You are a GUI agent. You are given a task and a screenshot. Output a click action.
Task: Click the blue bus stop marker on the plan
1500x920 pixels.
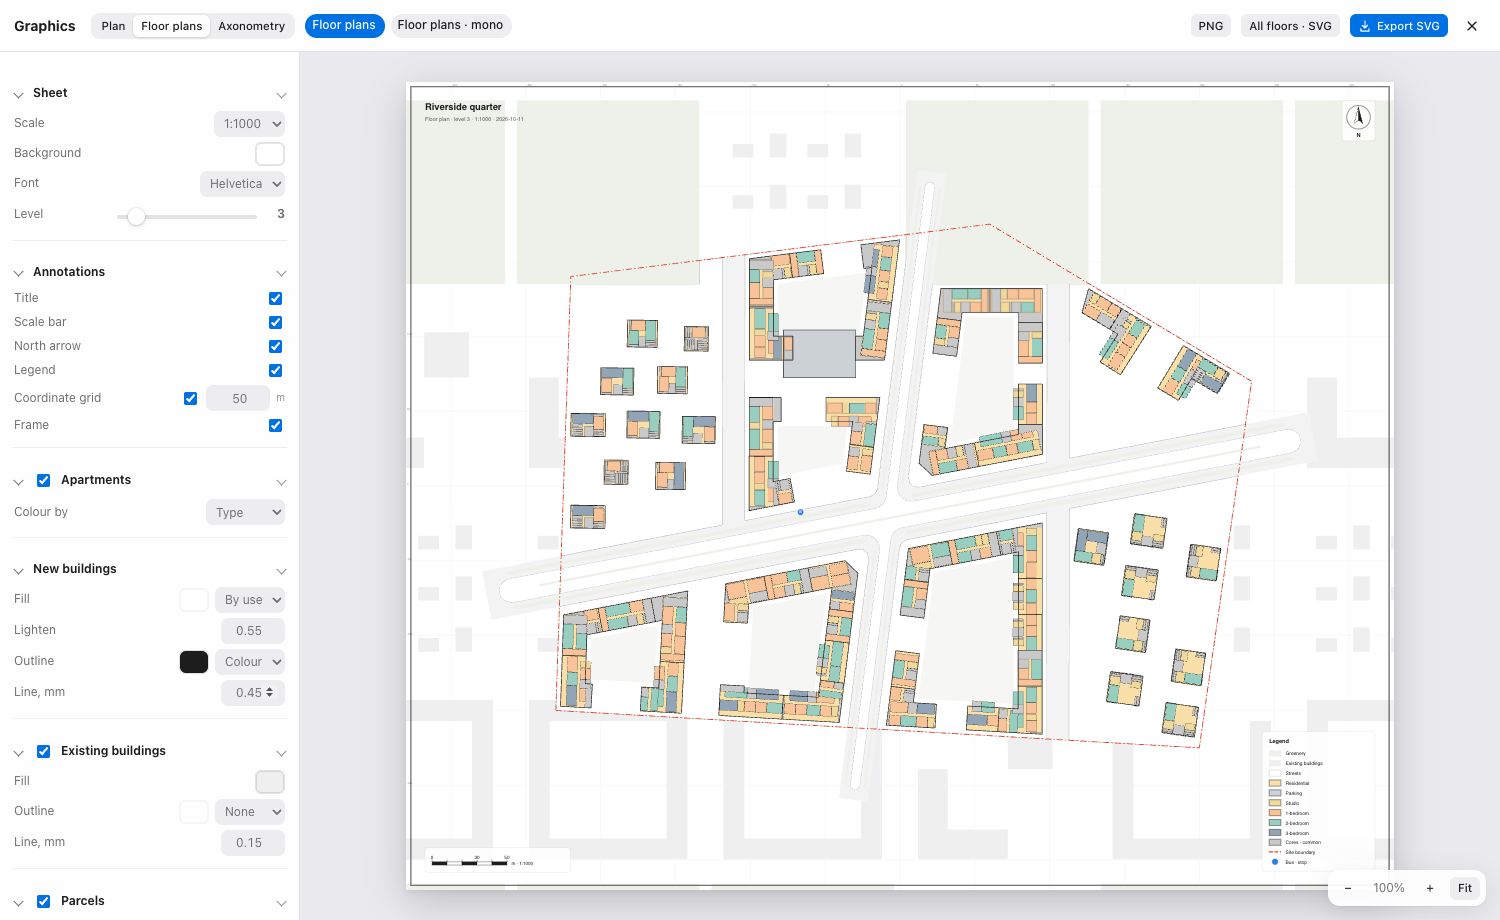pyautogui.click(x=800, y=512)
